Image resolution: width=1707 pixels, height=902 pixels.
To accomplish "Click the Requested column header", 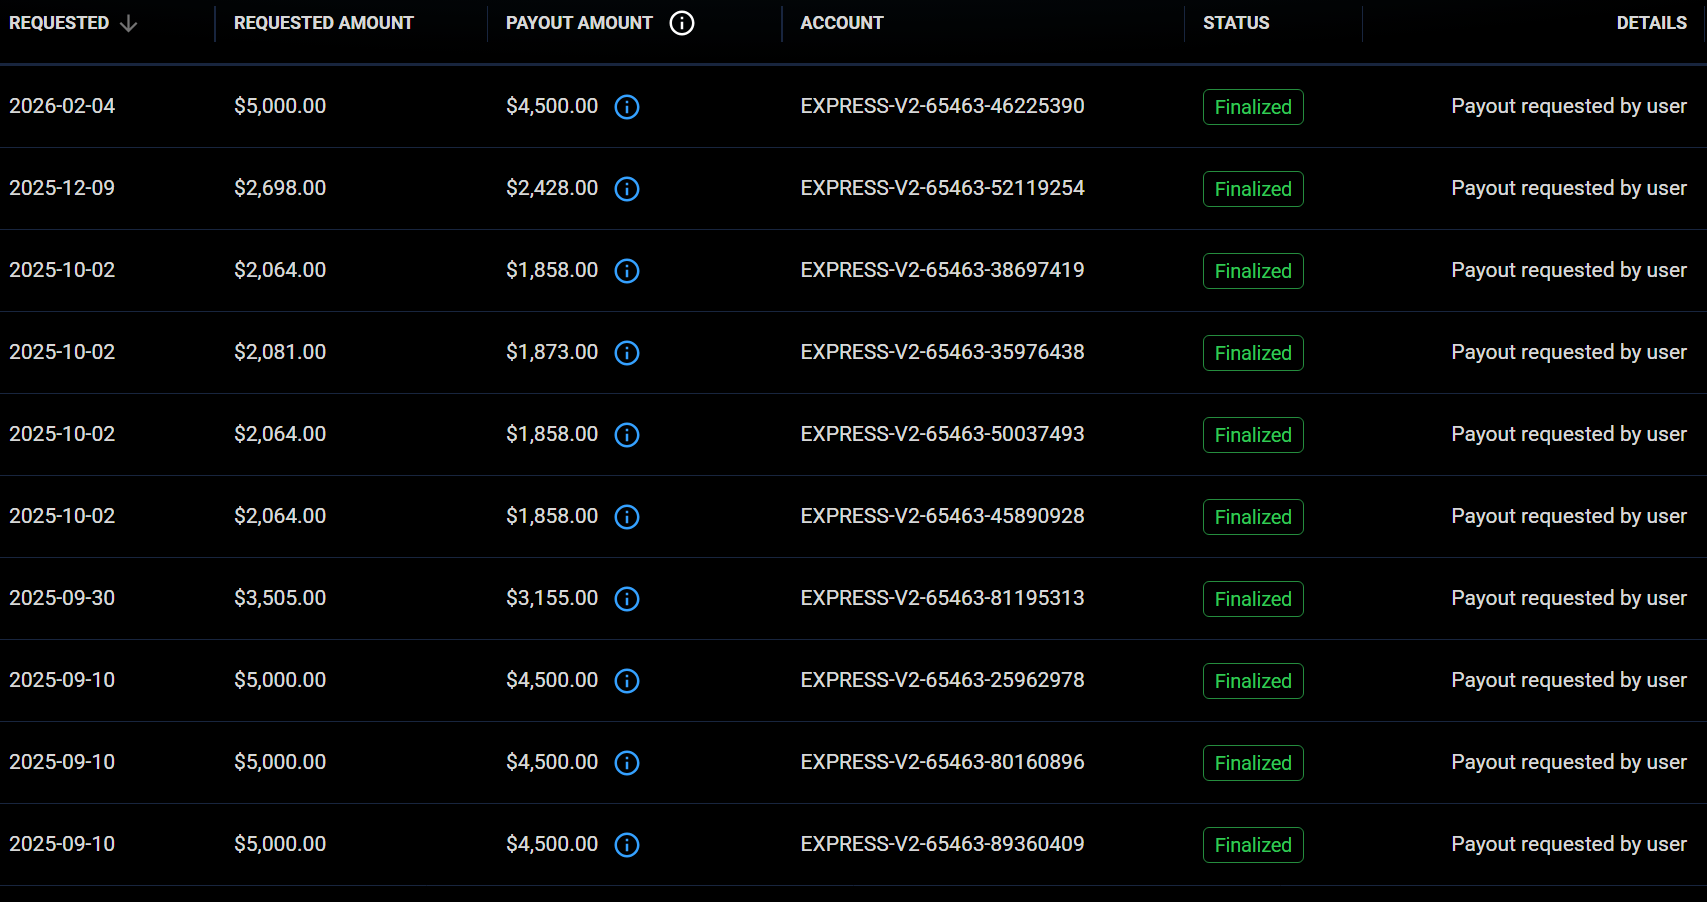I will click(x=59, y=23).
